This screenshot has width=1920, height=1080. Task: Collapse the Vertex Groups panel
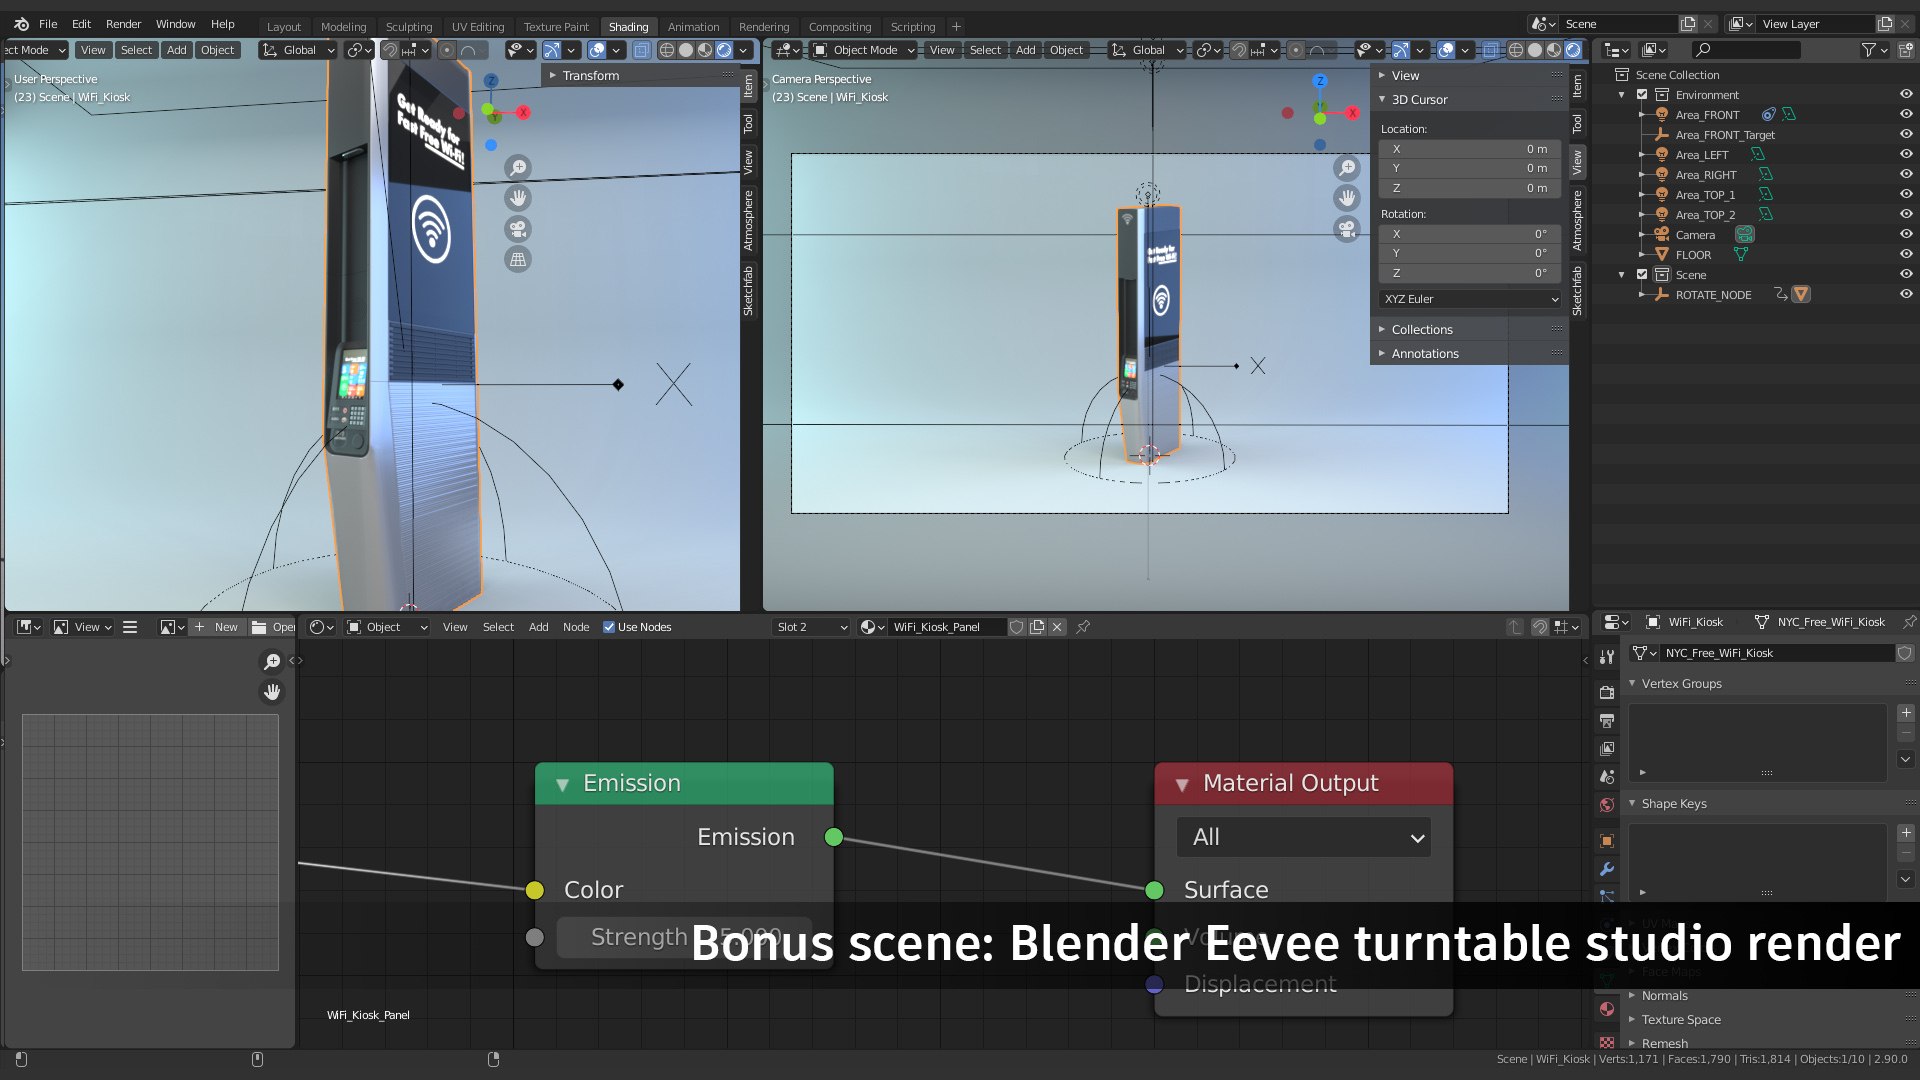point(1681,684)
